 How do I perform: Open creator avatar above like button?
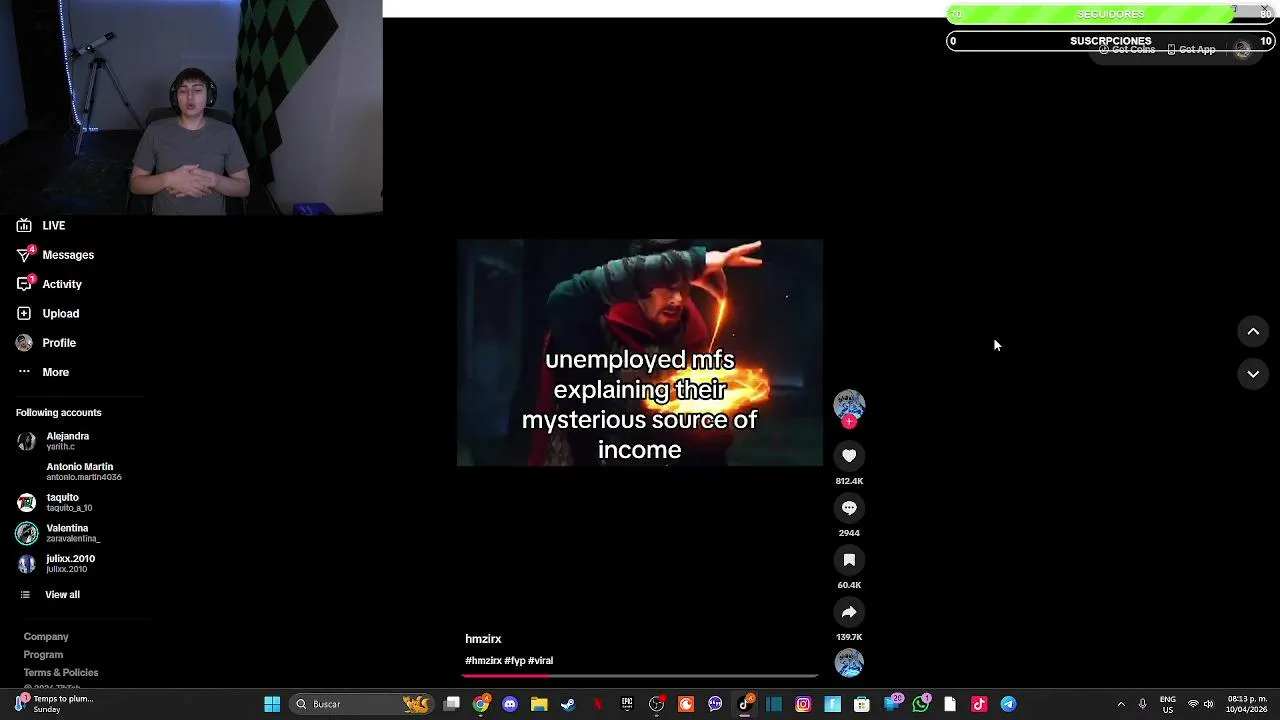click(849, 404)
